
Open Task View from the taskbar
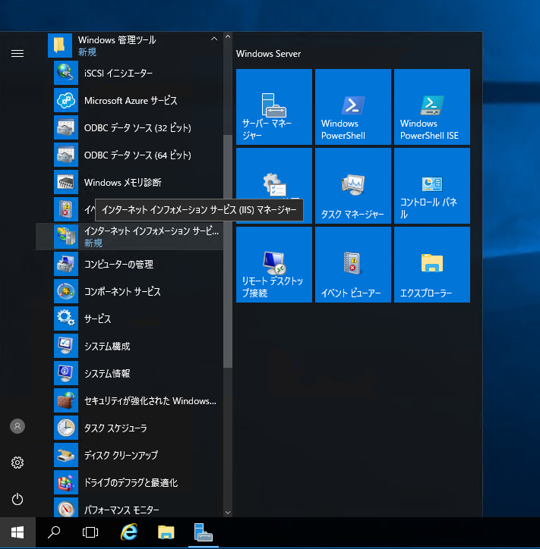tap(90, 533)
